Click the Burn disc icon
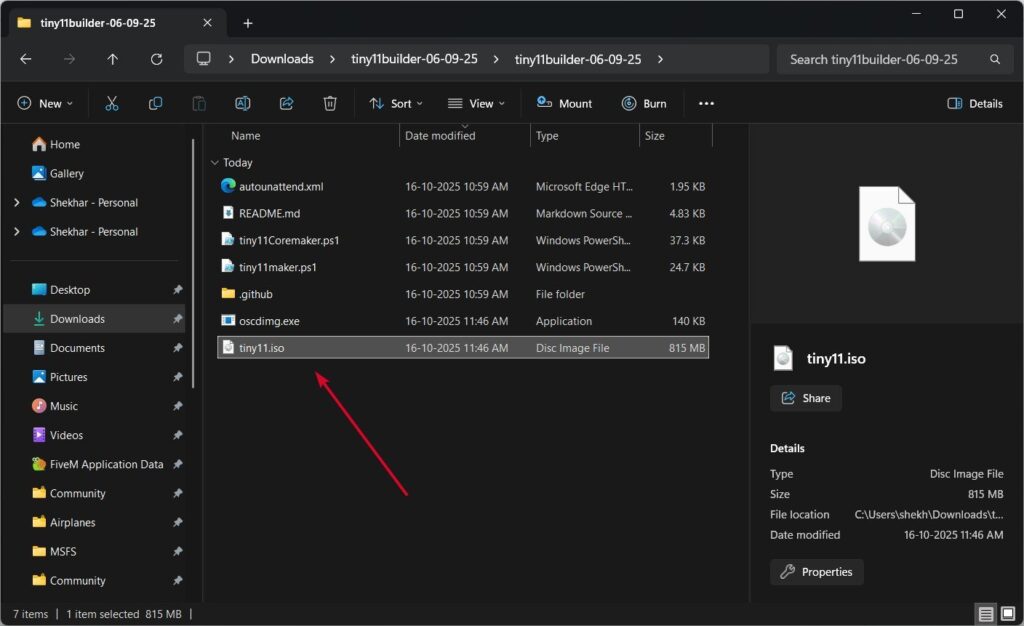 point(645,103)
